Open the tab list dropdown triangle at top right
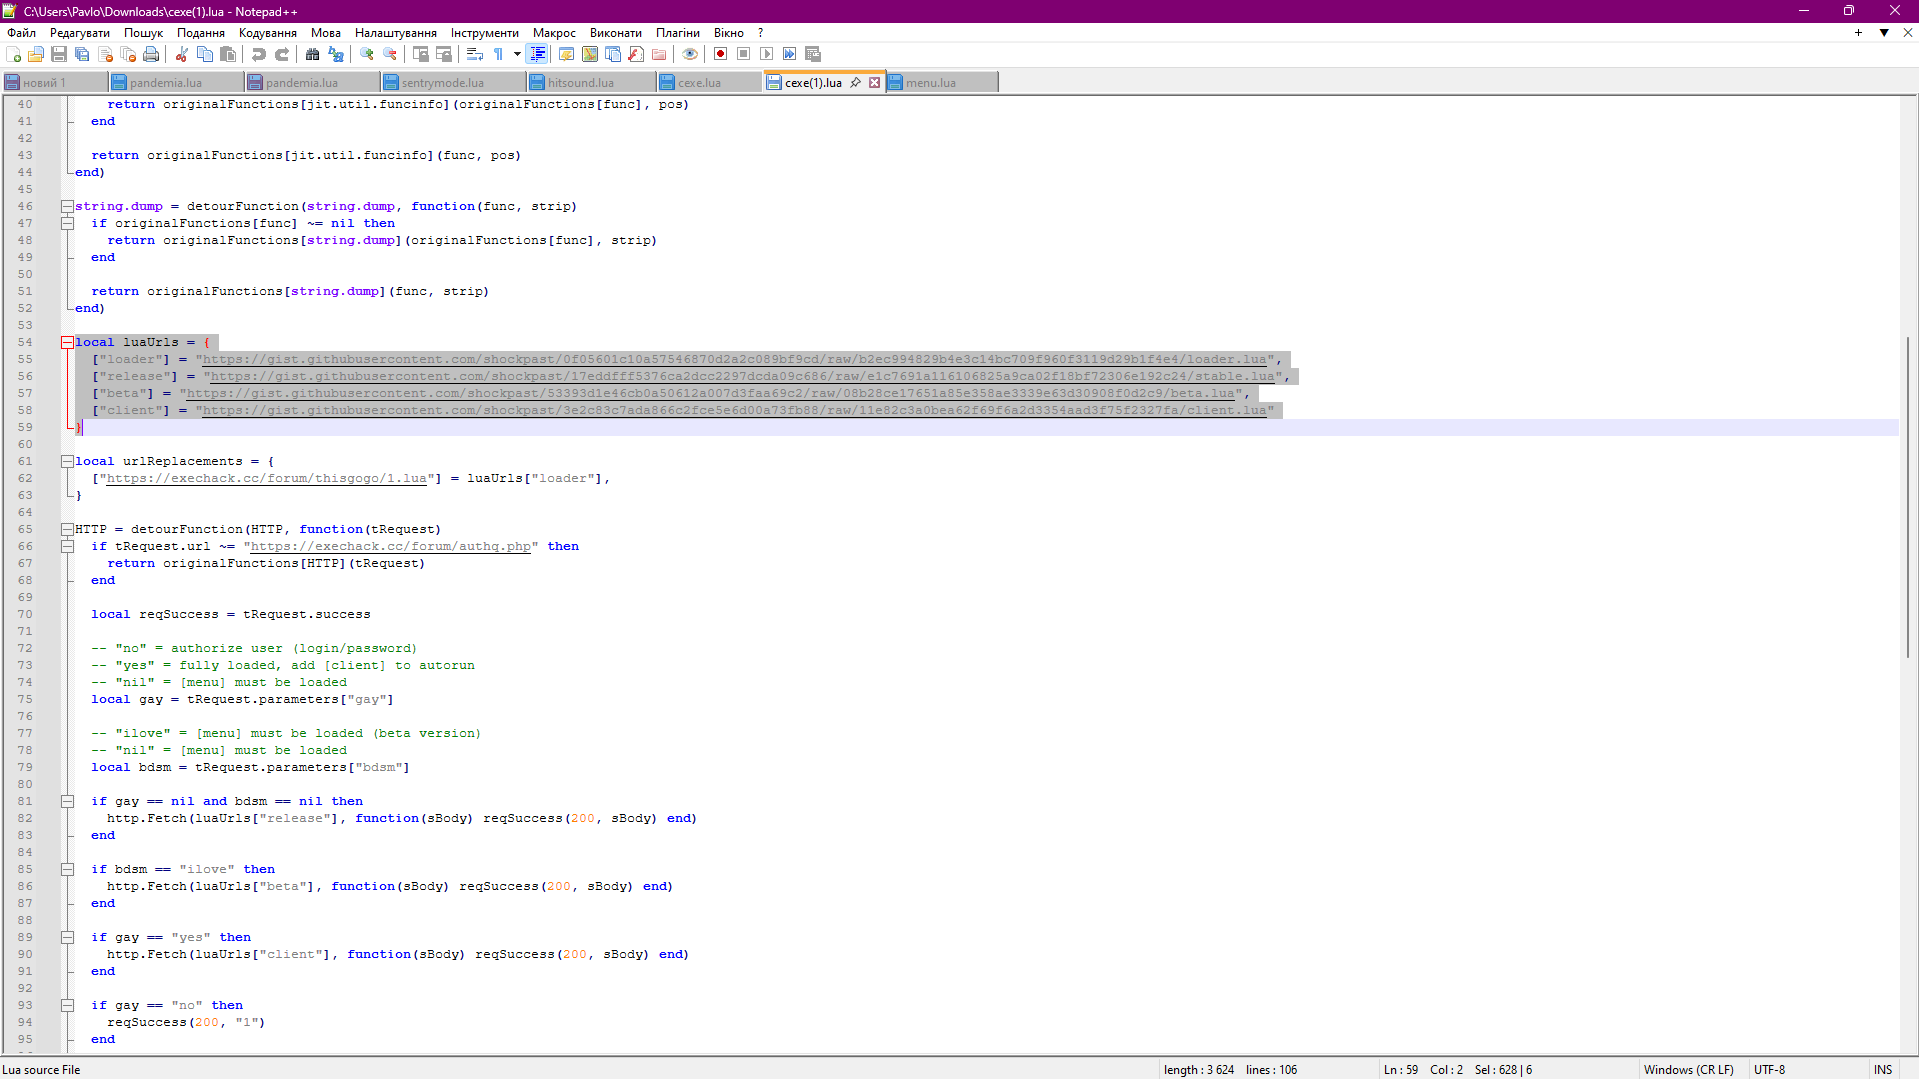Viewport: 1919px width, 1079px height. (1884, 33)
